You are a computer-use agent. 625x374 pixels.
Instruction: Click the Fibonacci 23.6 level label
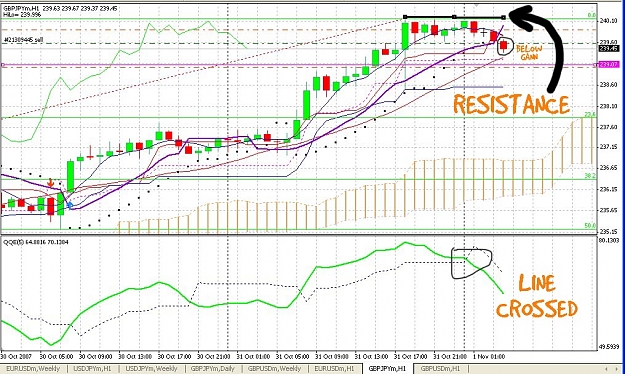click(590, 114)
